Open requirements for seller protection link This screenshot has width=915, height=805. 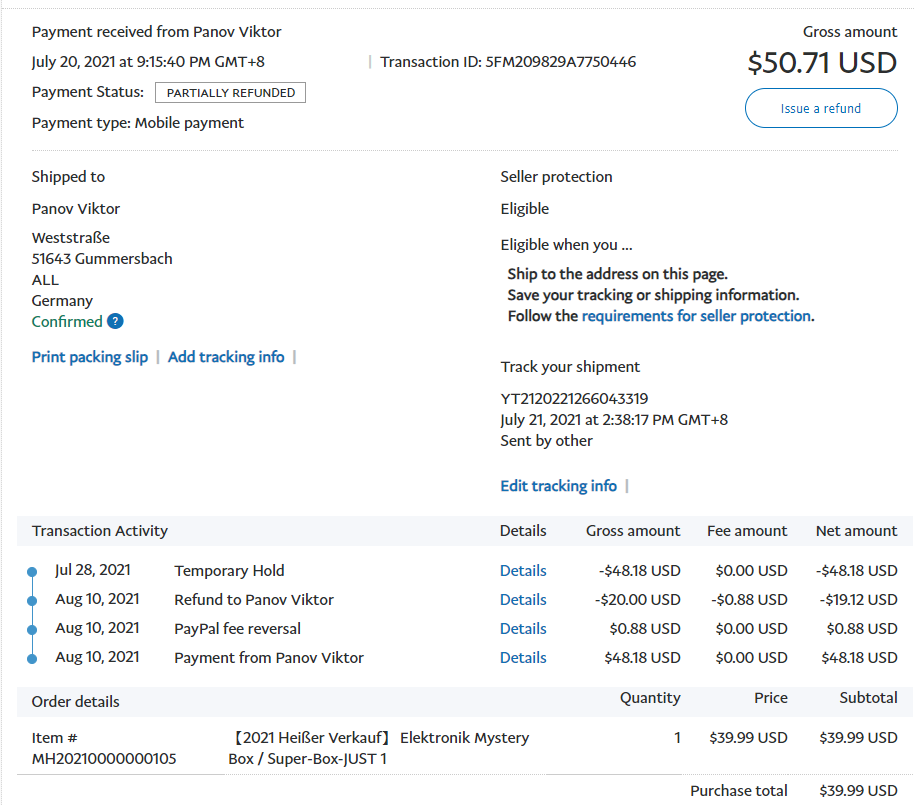tap(696, 316)
